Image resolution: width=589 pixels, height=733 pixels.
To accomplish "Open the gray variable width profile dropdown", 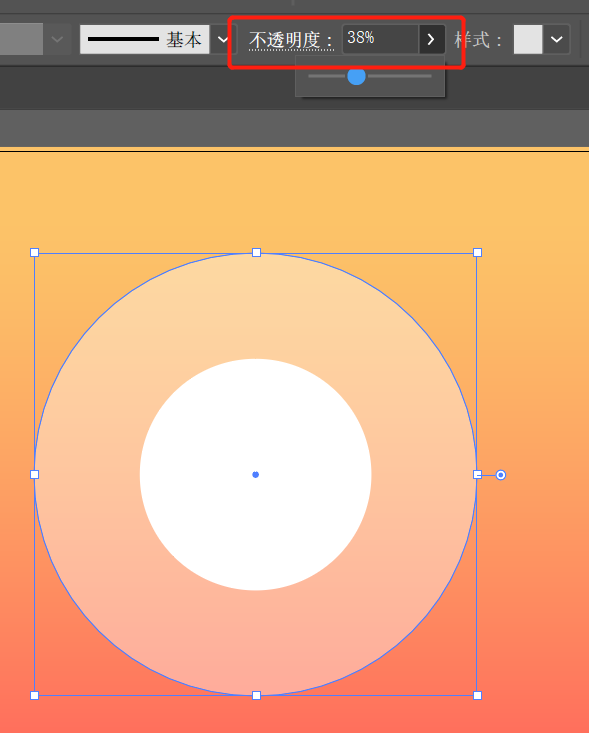I will [57, 39].
